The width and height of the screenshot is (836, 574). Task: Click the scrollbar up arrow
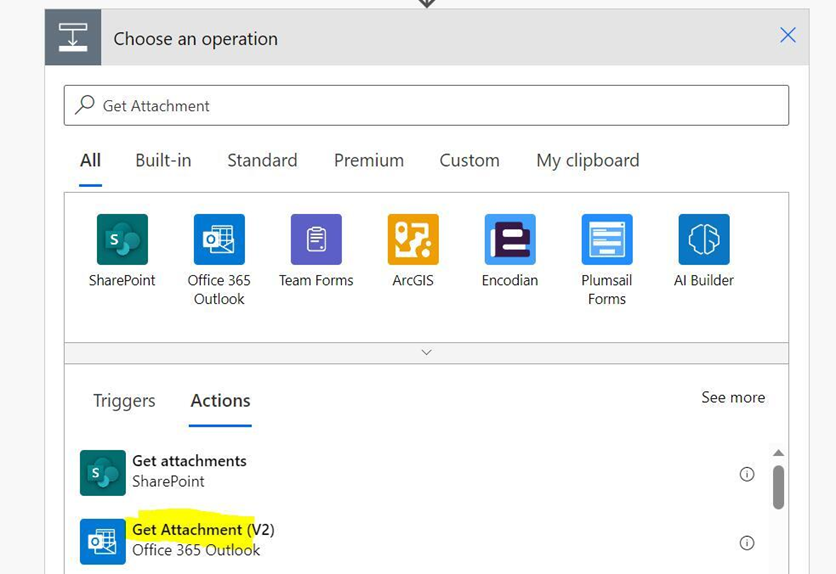[x=778, y=453]
